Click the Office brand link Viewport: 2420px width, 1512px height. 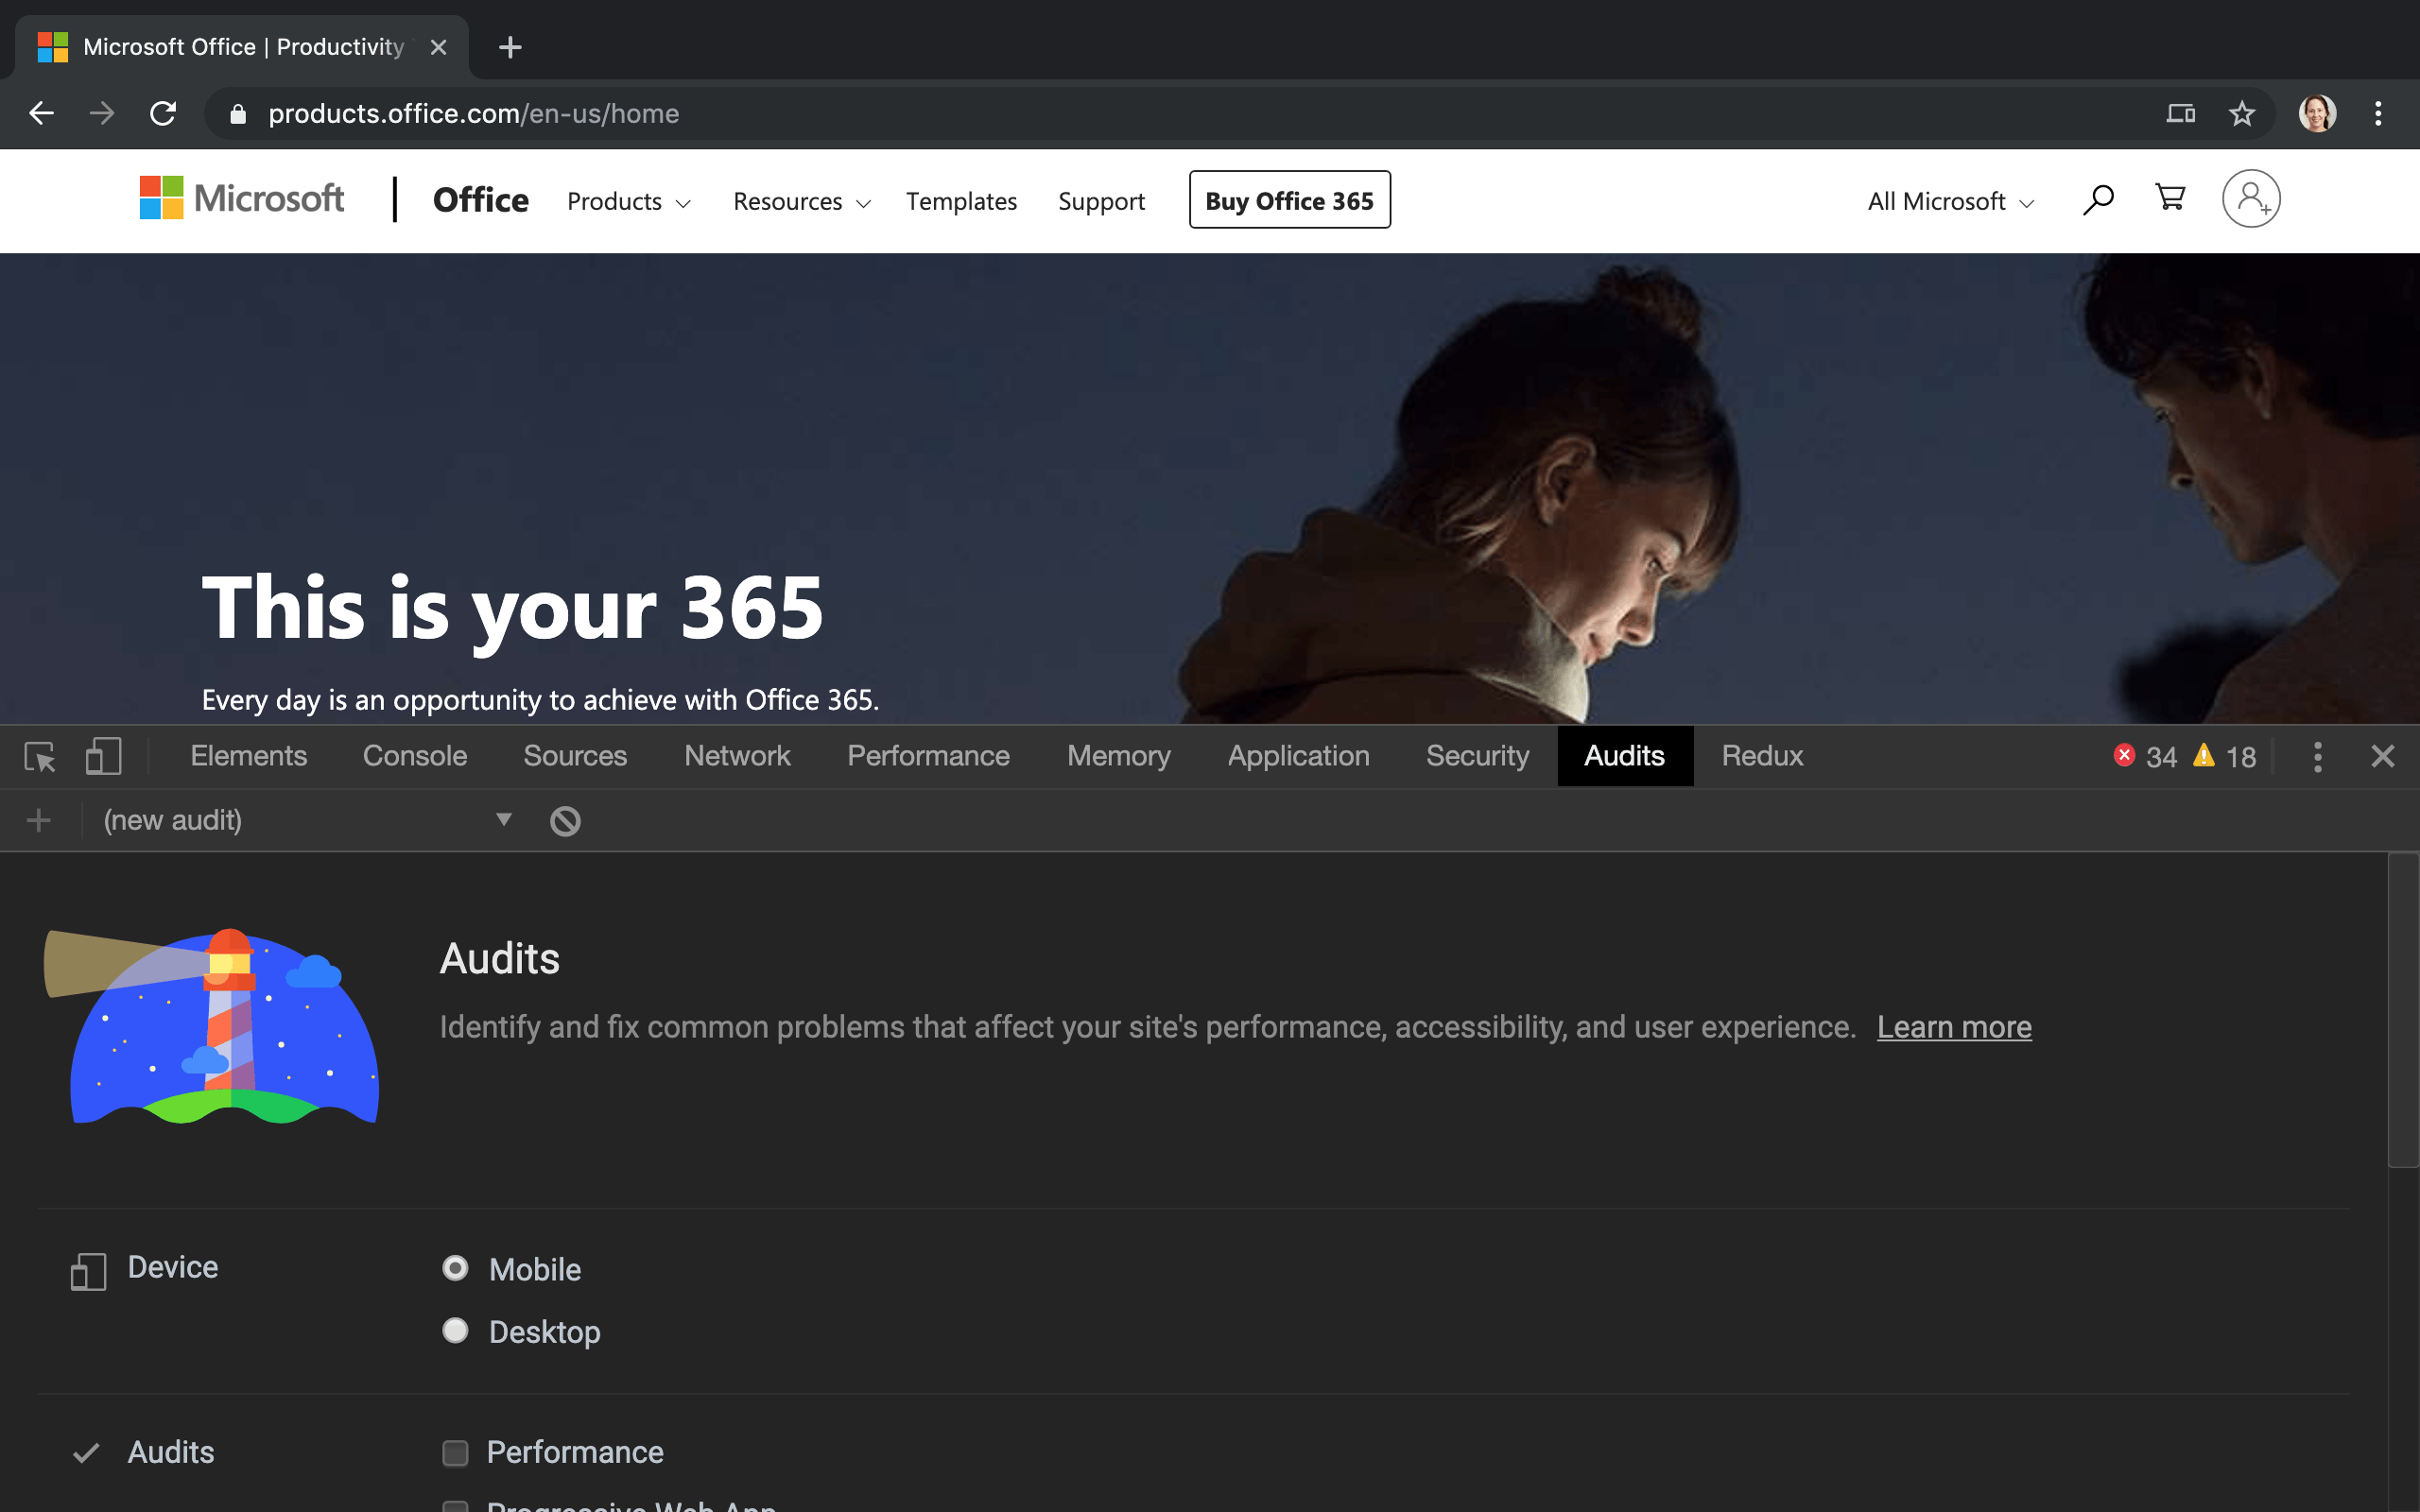pyautogui.click(x=480, y=200)
